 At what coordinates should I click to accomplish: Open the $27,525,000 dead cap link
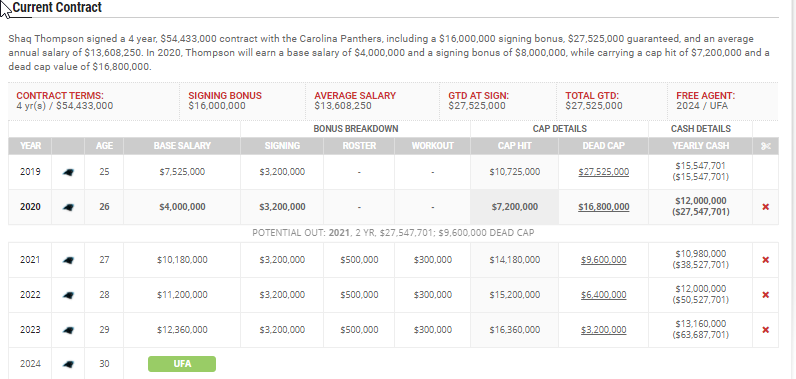click(604, 172)
